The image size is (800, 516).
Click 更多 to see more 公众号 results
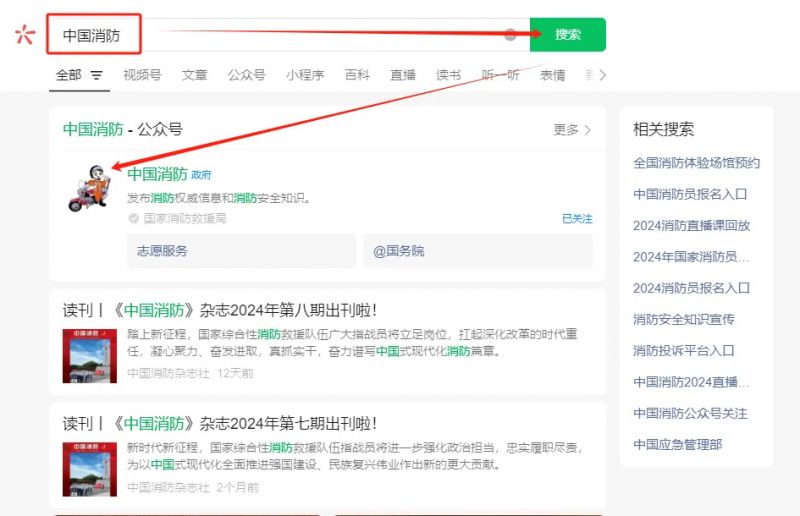(572, 130)
